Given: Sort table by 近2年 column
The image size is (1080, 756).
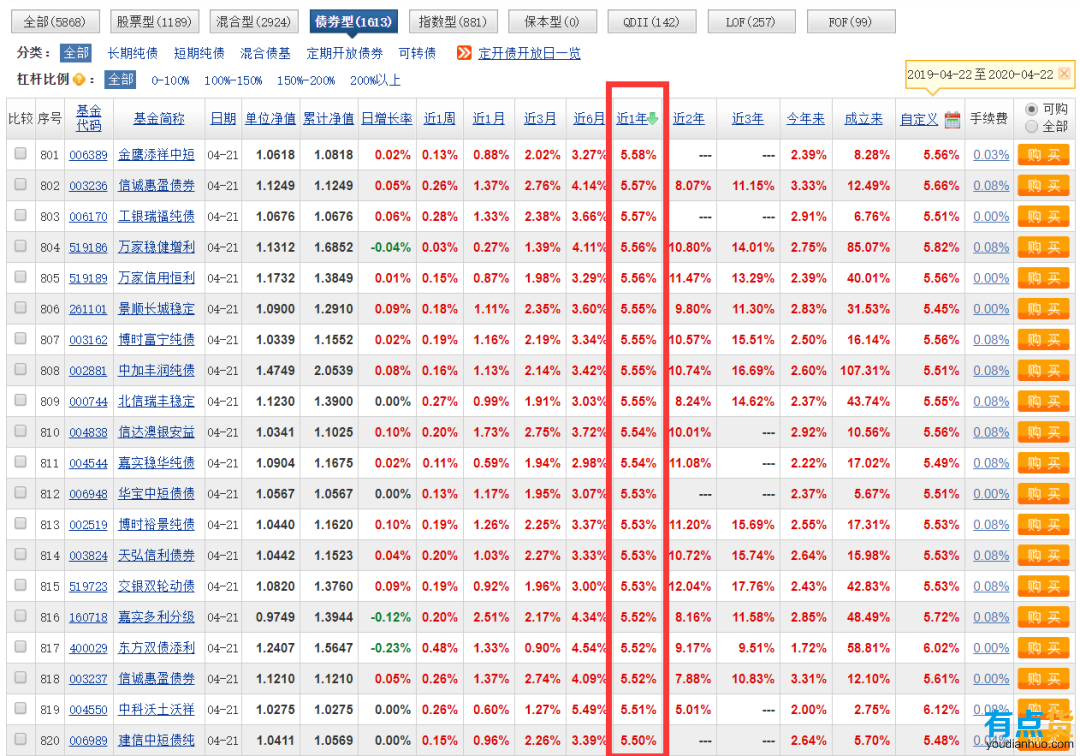Looking at the screenshot, I should coord(689,118).
